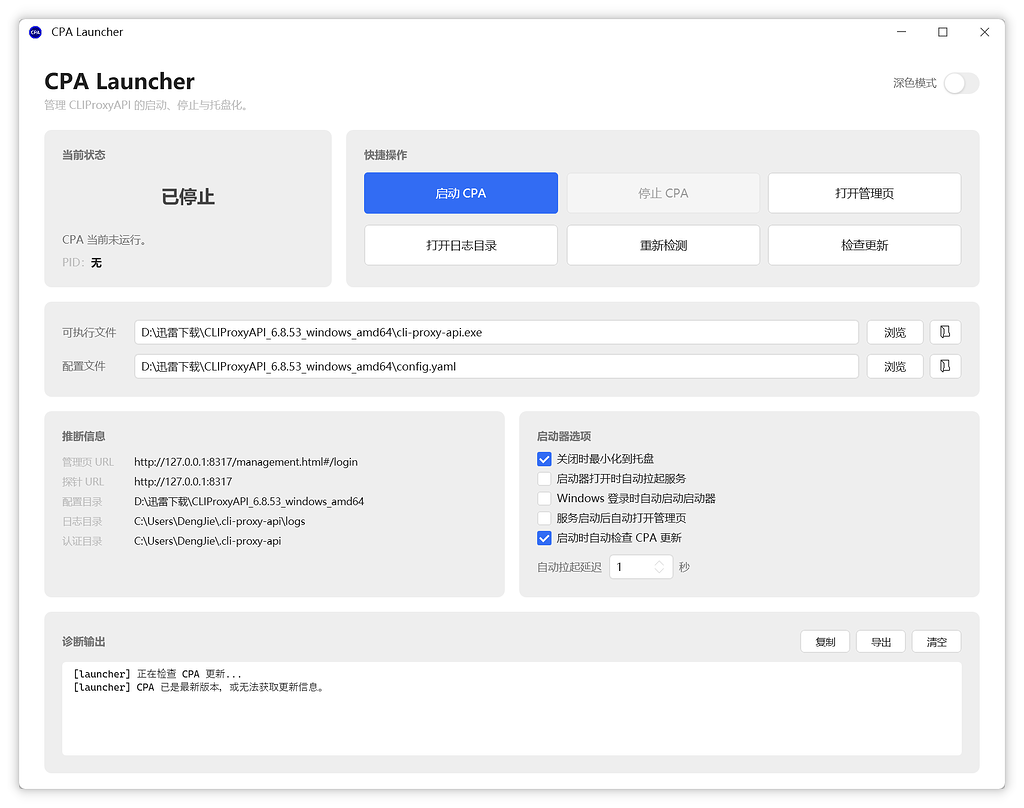Click the folder icon beside the 配置文件 path
The width and height of the screenshot is (1024, 808).
(x=945, y=366)
